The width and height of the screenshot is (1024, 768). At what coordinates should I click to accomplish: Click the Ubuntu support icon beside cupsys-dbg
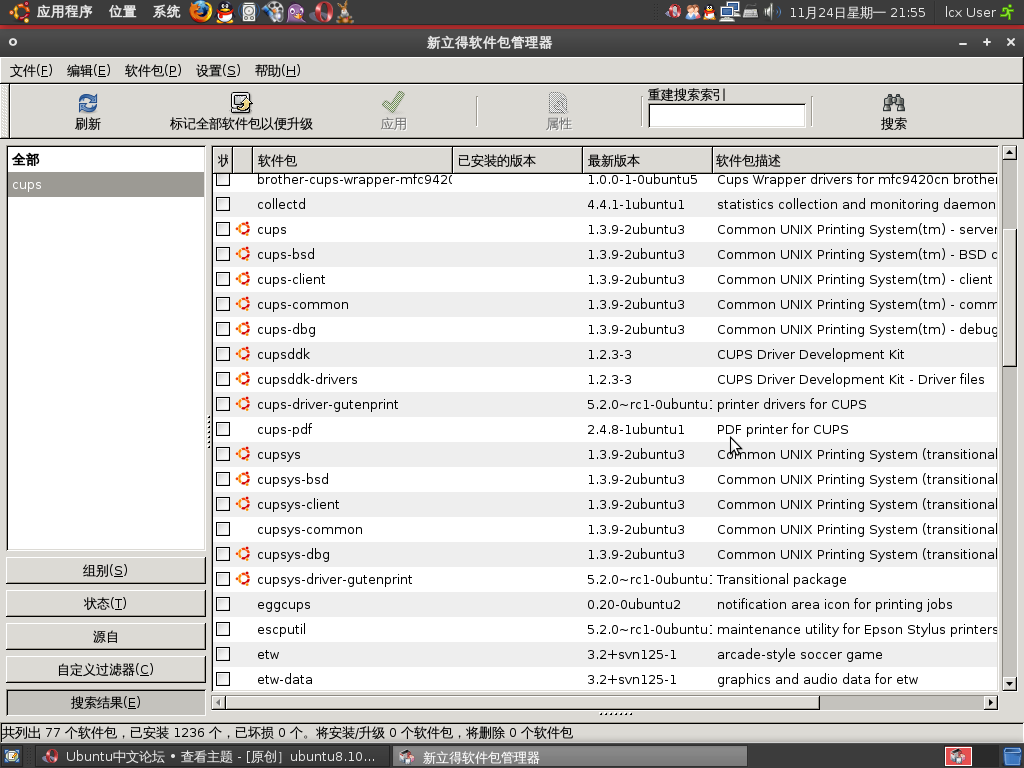click(243, 554)
